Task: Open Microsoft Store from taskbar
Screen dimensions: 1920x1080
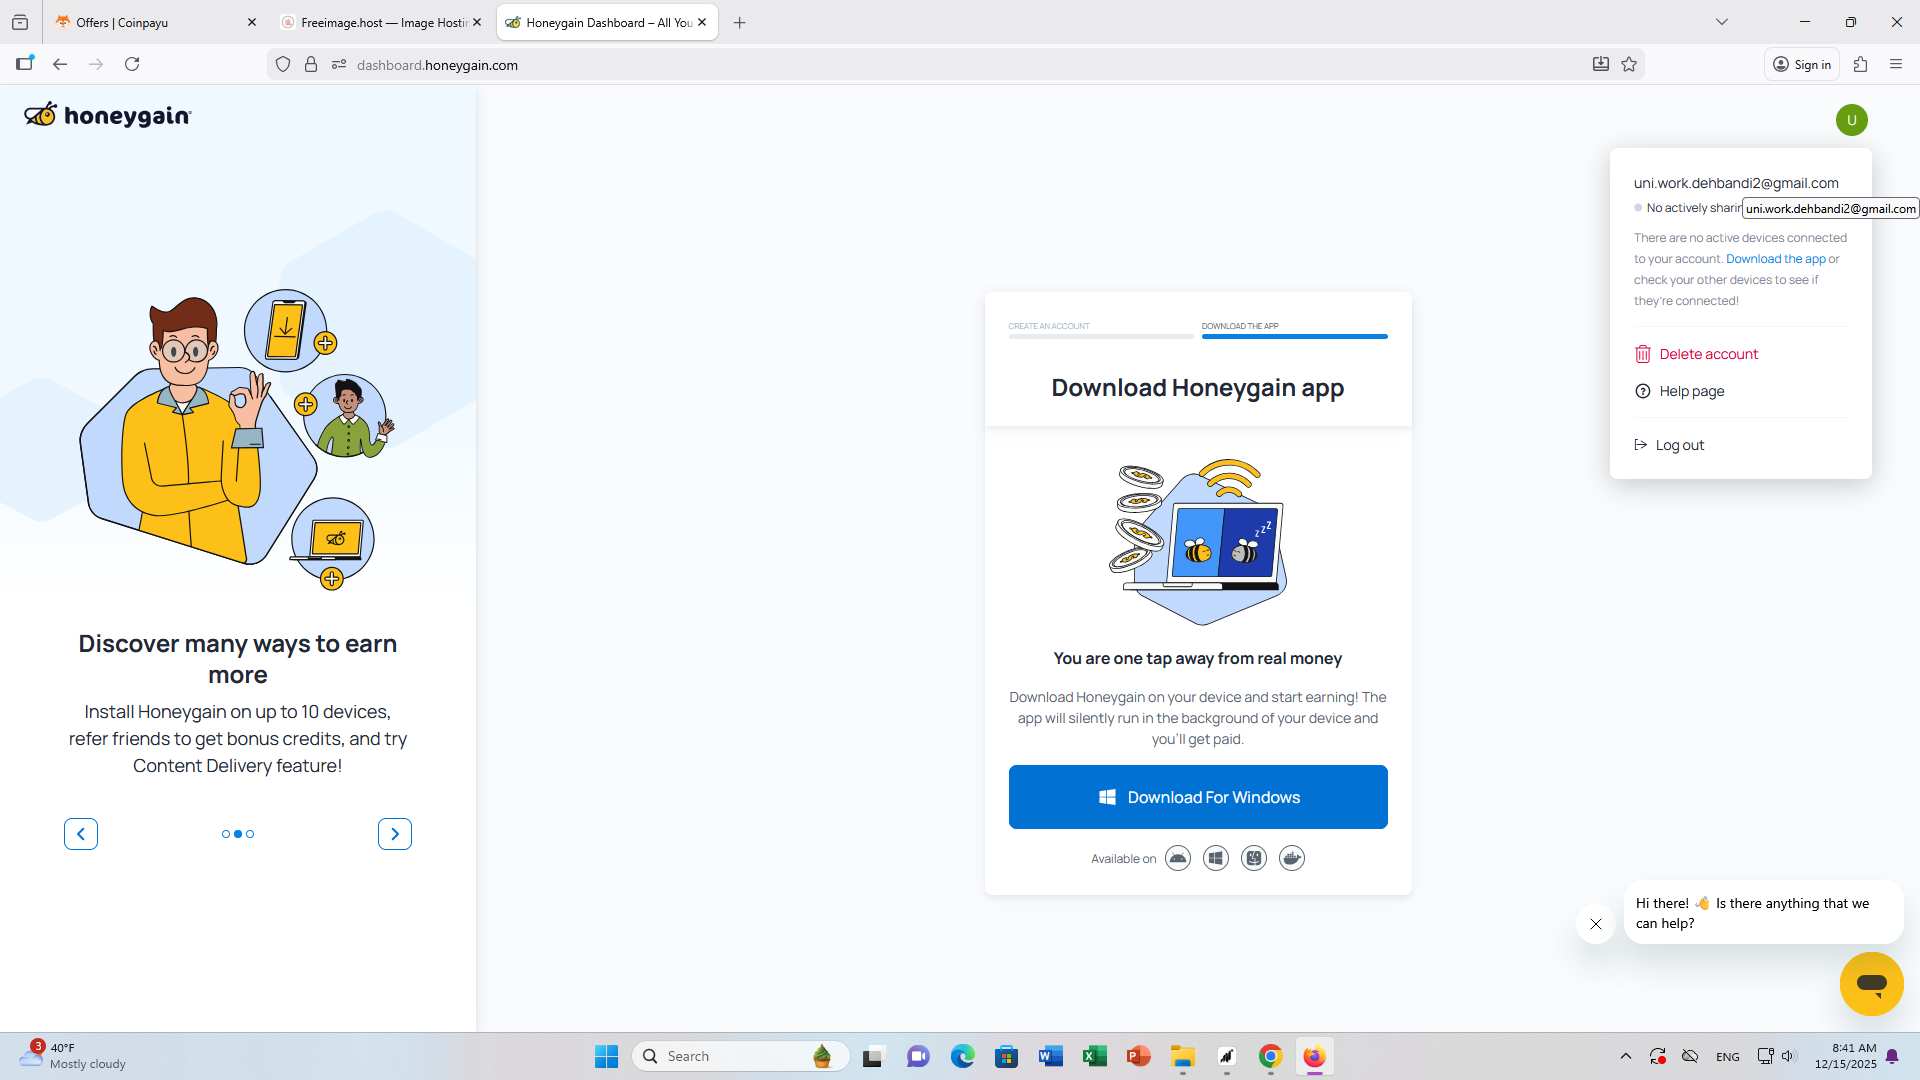Action: click(x=1006, y=1056)
